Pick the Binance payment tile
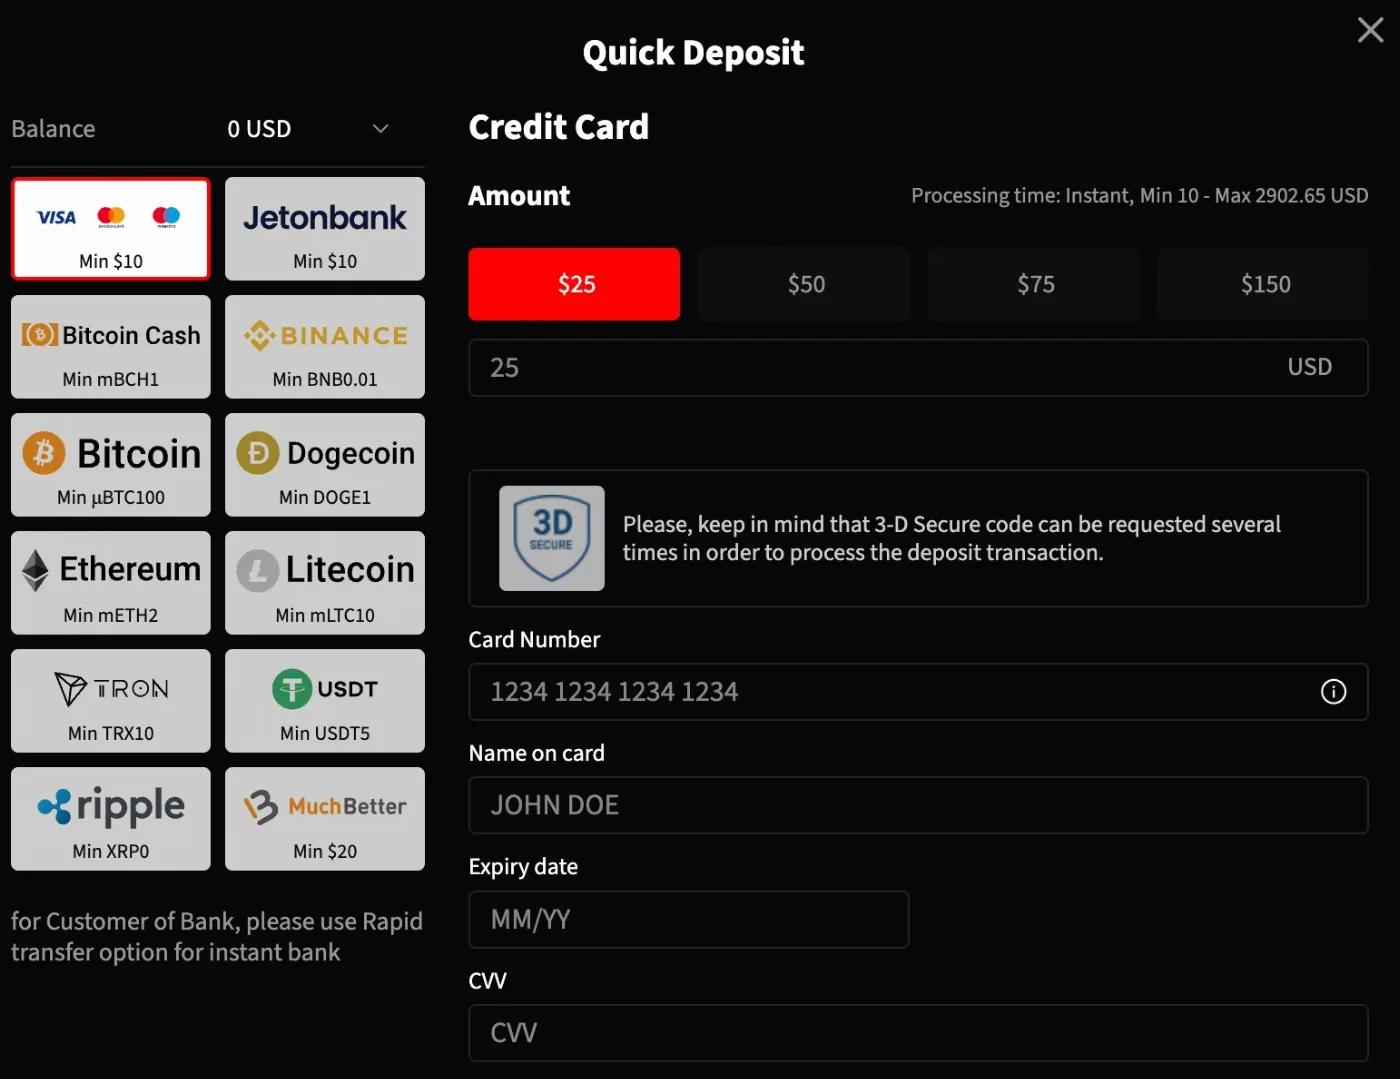Image resolution: width=1400 pixels, height=1079 pixels. click(325, 347)
